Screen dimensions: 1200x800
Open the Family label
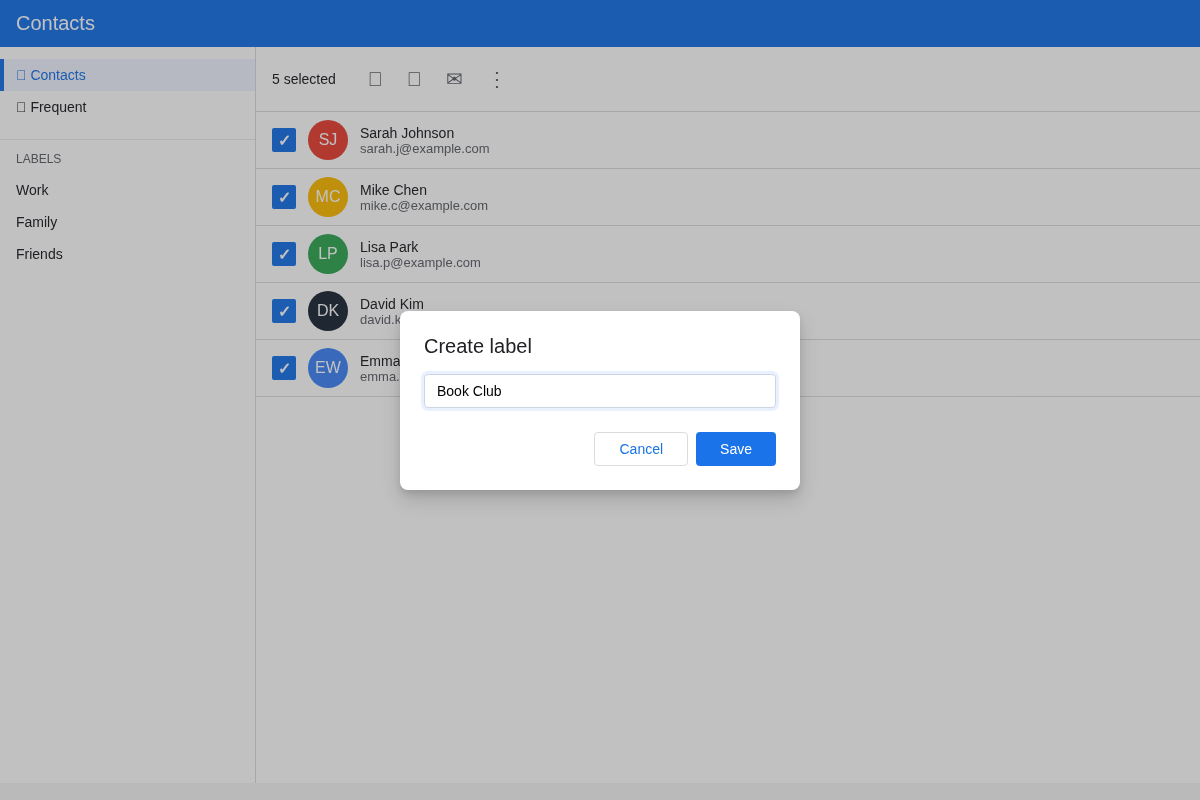36,222
